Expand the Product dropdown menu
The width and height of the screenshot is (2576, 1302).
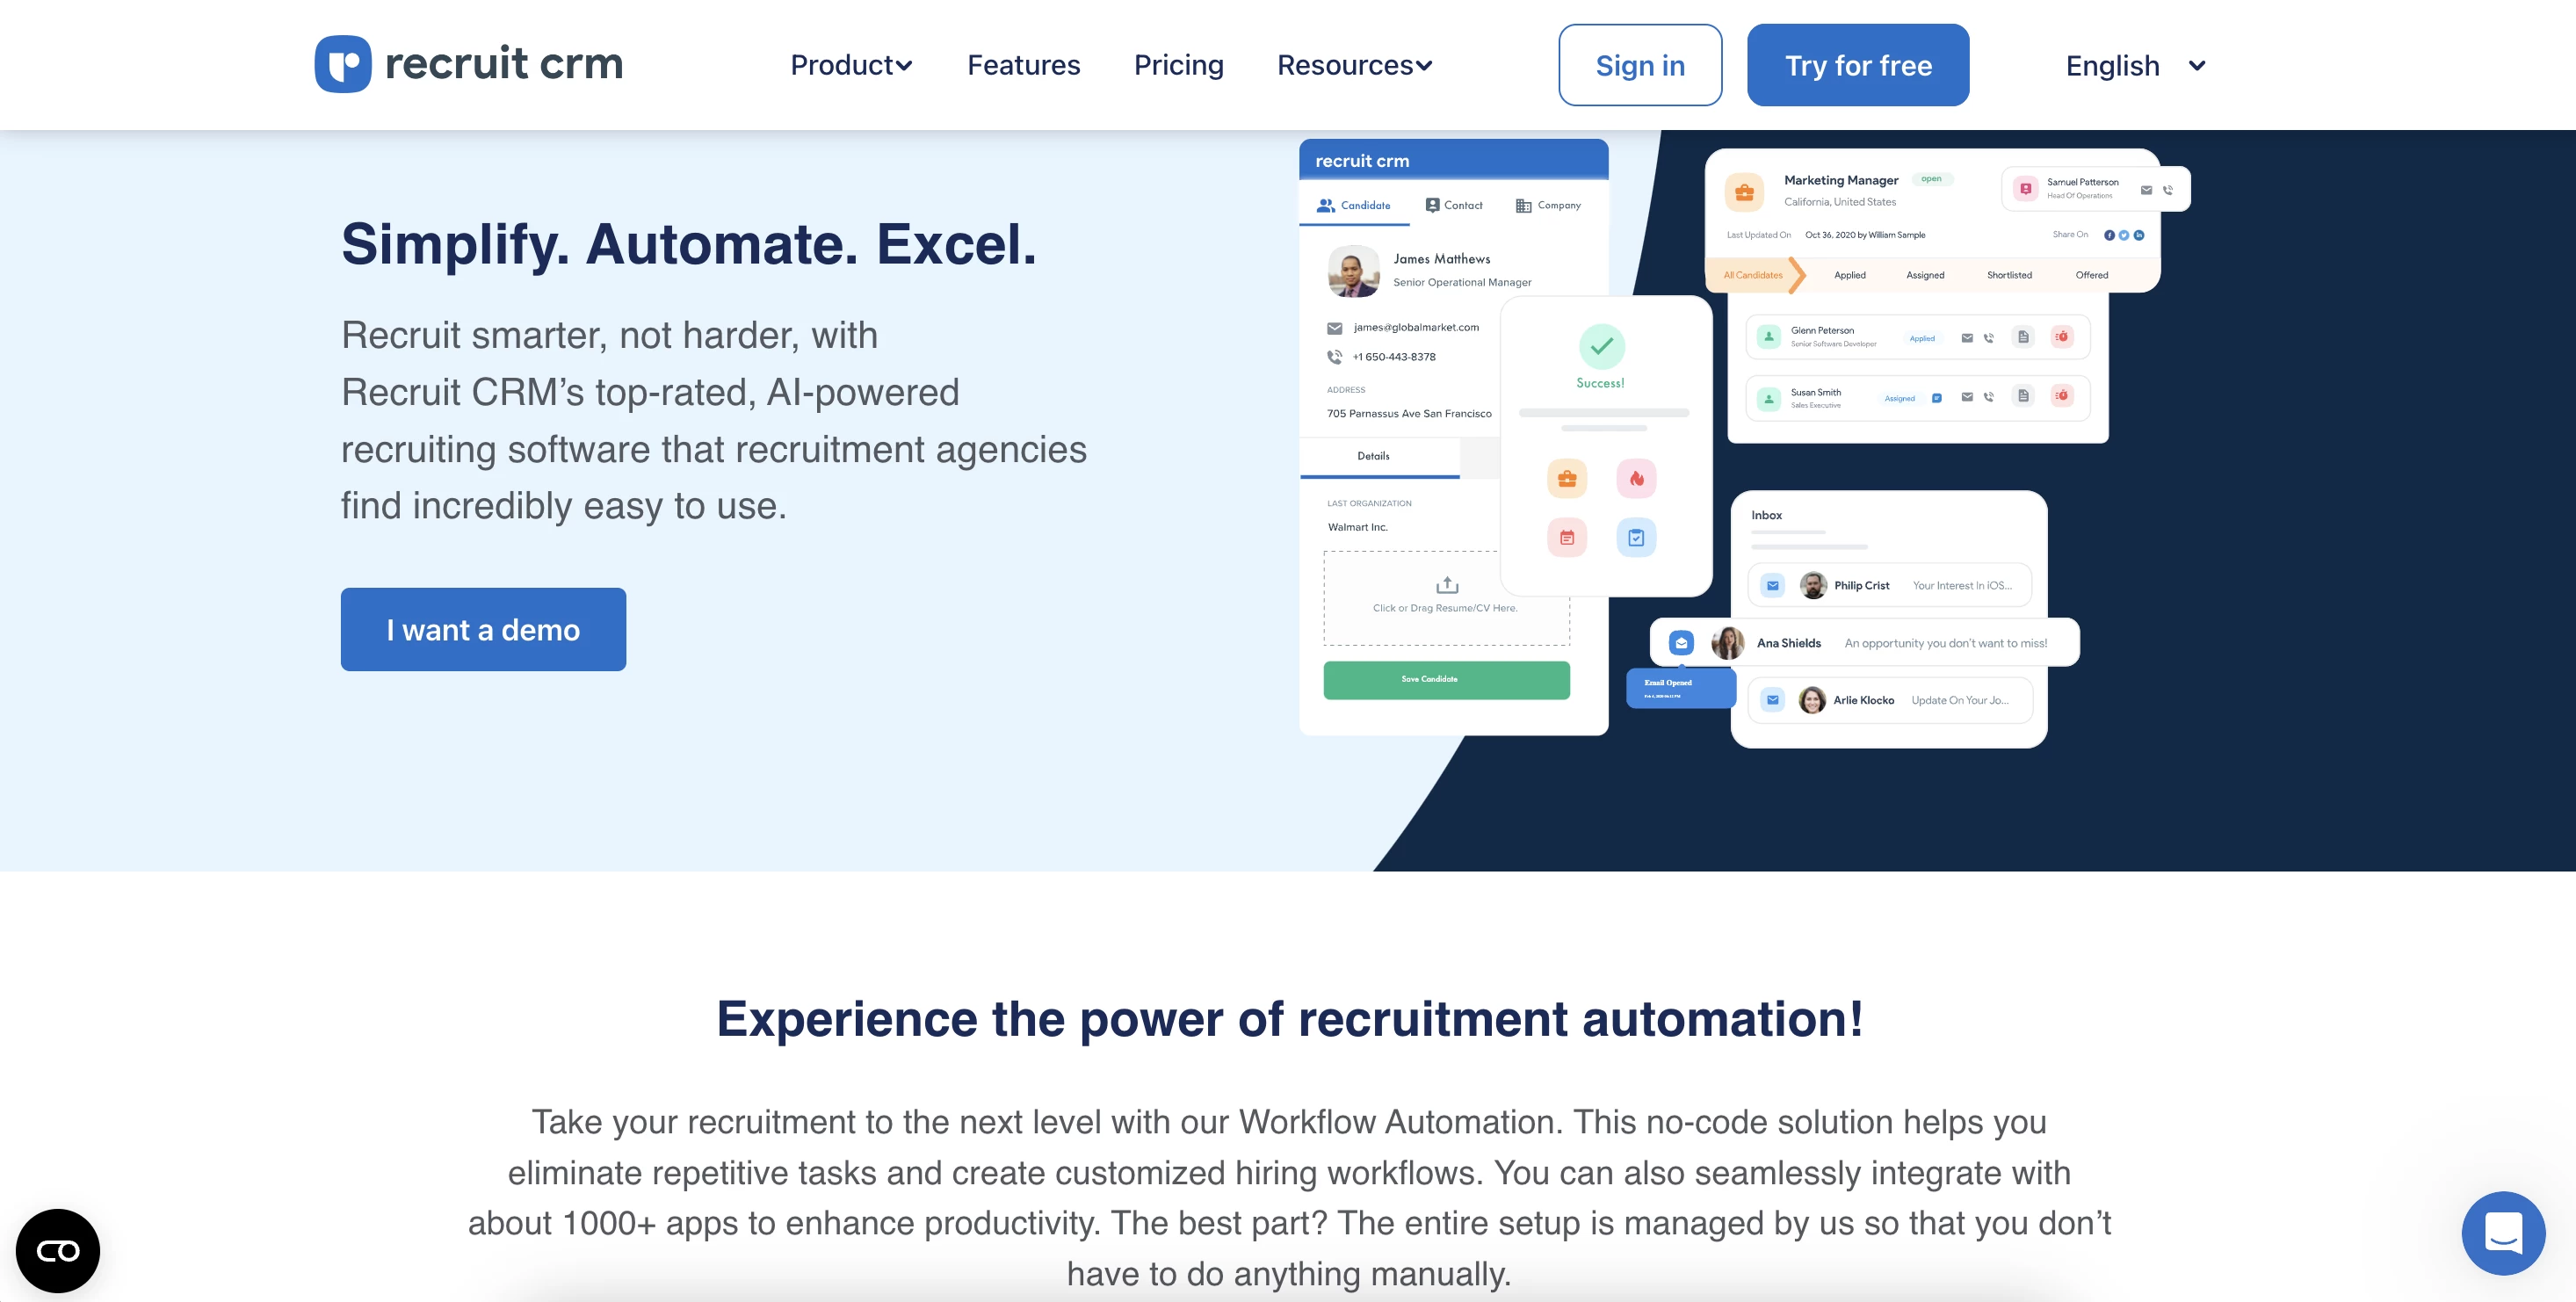point(848,65)
